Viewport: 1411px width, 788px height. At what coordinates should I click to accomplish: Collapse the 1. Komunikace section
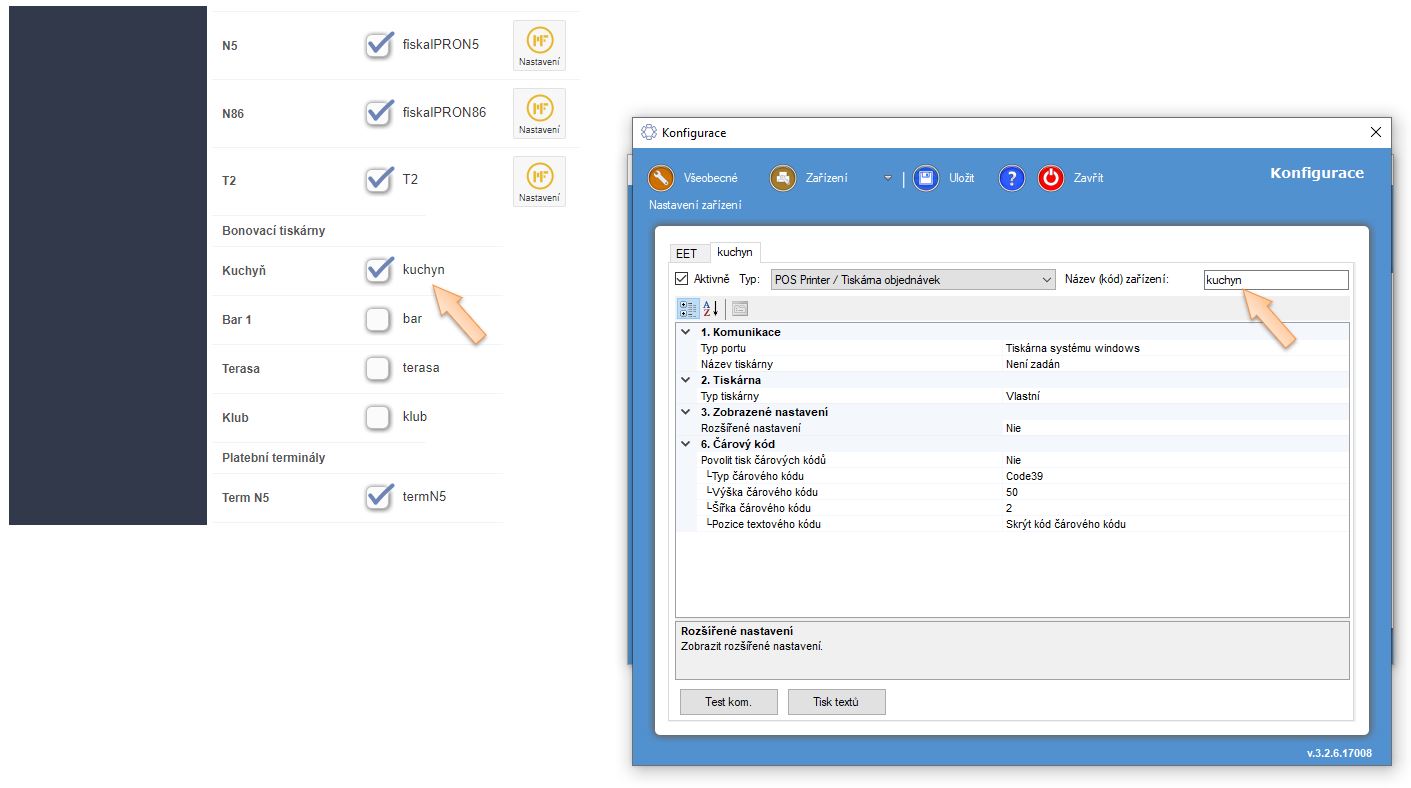pos(686,332)
